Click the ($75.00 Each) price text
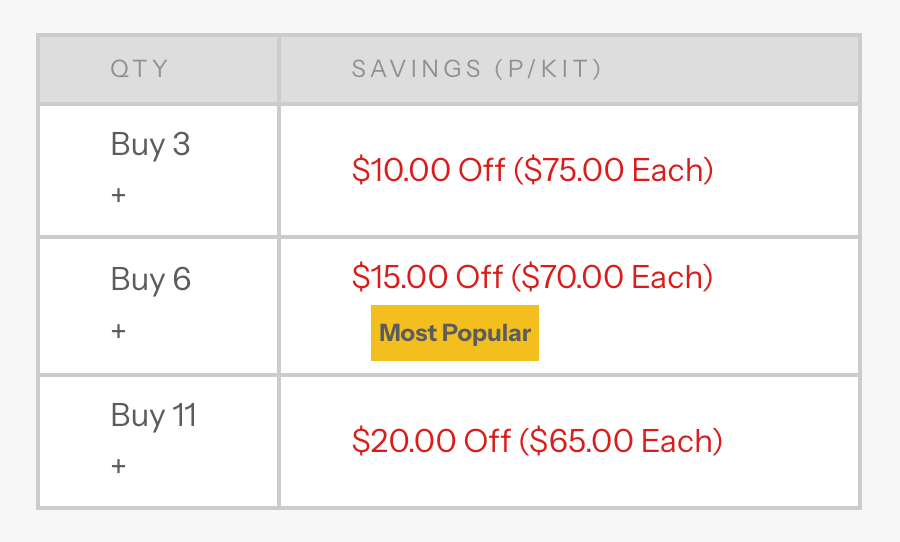900x542 pixels. coord(613,170)
